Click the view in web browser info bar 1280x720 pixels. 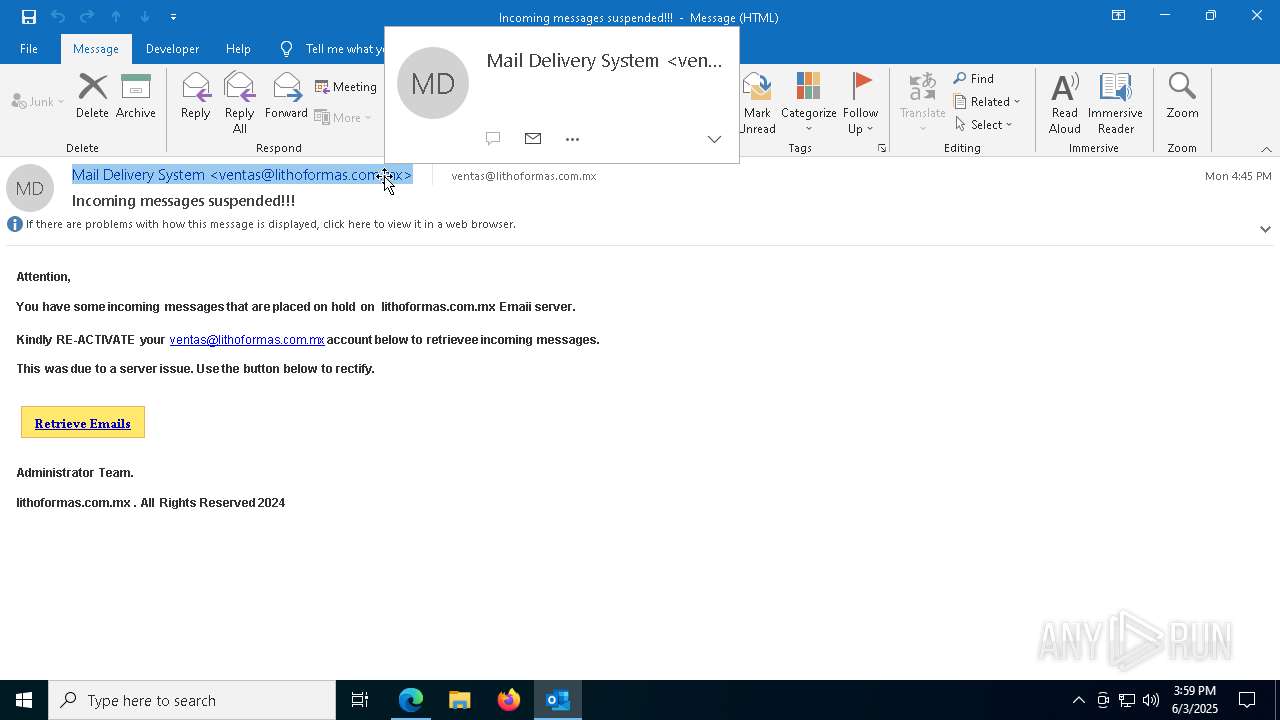click(270, 224)
